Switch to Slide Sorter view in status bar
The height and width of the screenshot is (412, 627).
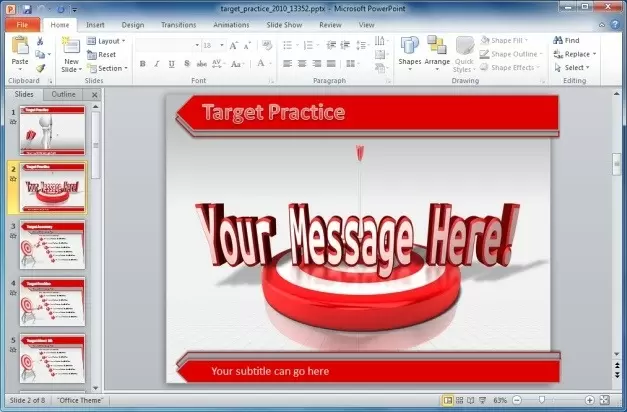(461, 400)
